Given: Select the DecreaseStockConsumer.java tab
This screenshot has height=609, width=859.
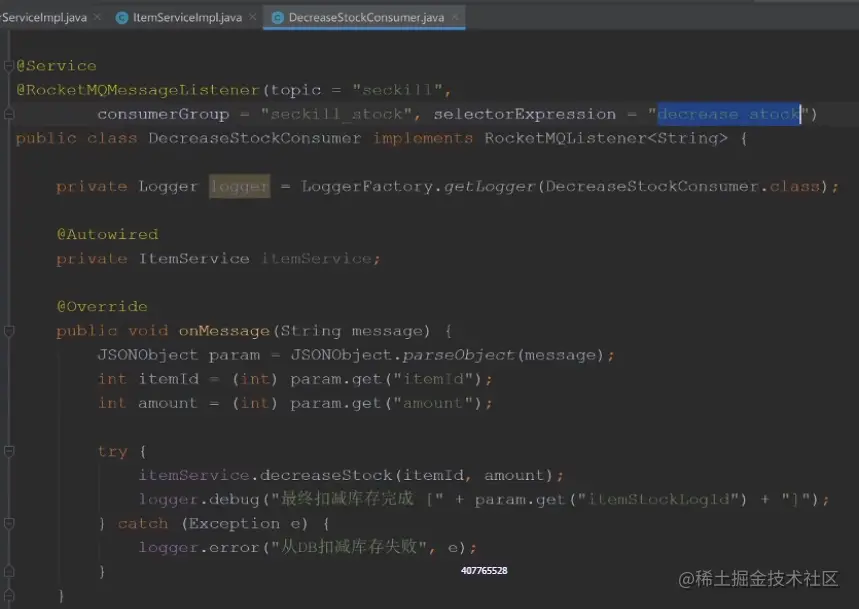Looking at the screenshot, I should pyautogui.click(x=366, y=18).
